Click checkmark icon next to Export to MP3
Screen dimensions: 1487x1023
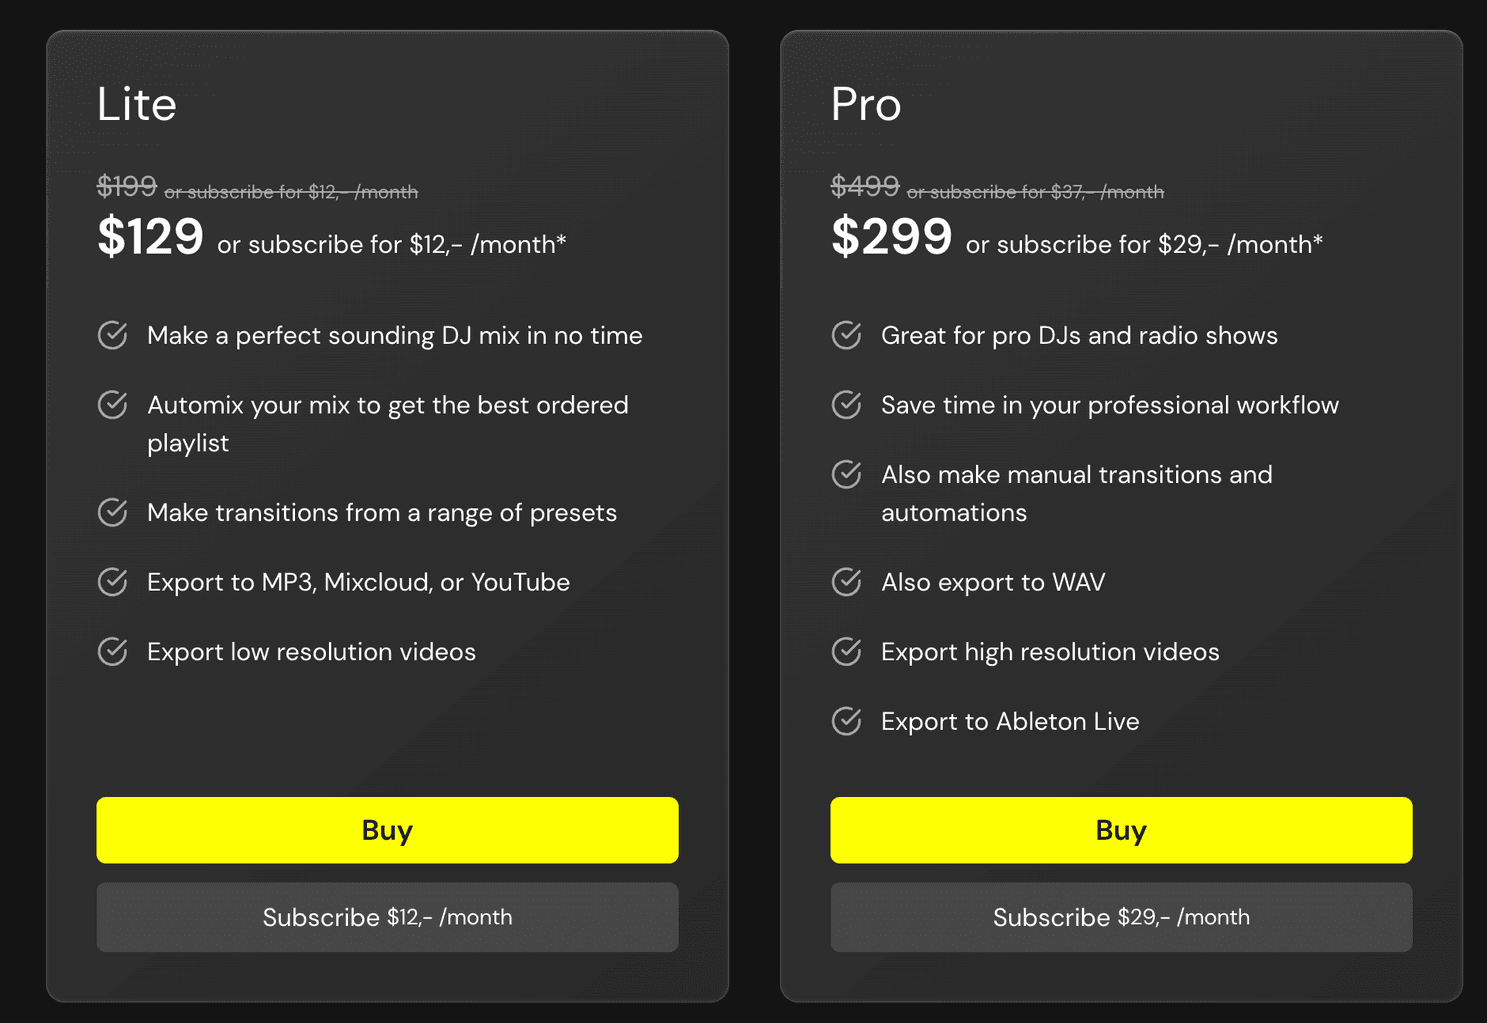click(112, 582)
